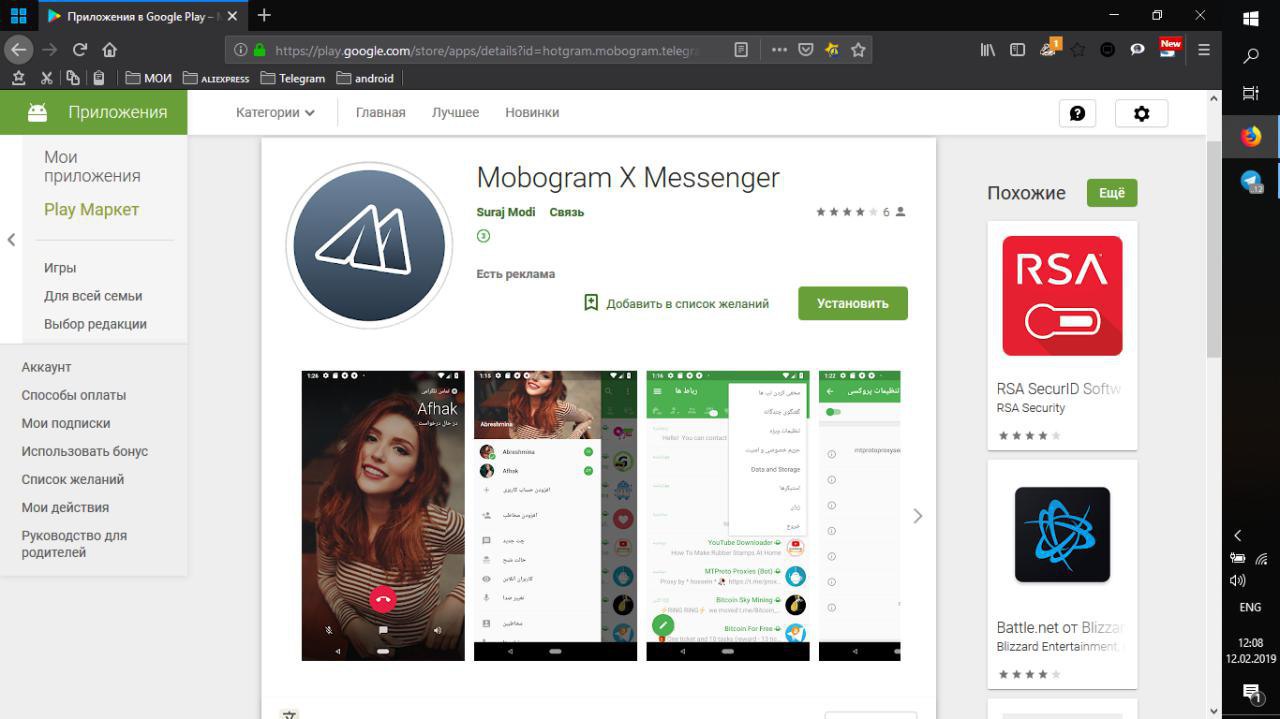
Task: Open the browser home page
Action: (x=110, y=50)
